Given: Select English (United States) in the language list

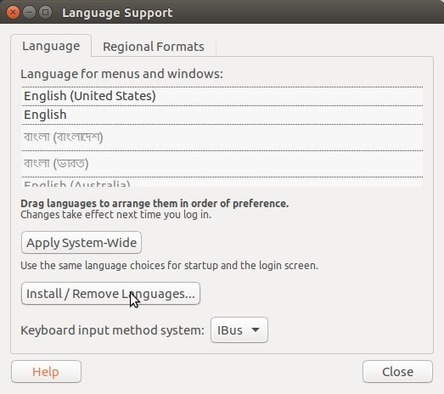Looking at the screenshot, I should click(x=222, y=96).
